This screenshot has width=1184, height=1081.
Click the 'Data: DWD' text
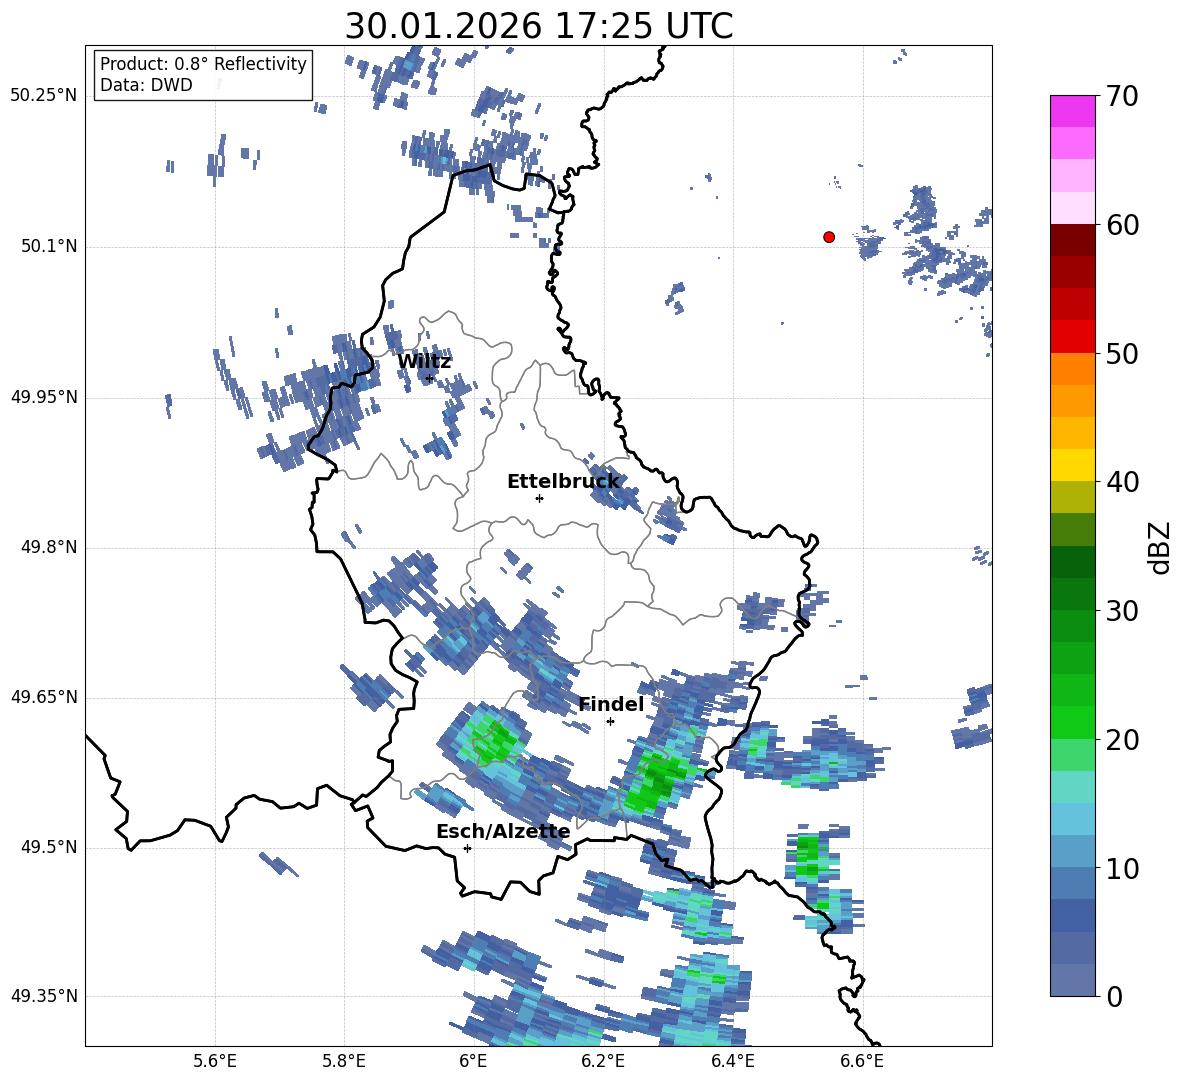tap(146, 85)
